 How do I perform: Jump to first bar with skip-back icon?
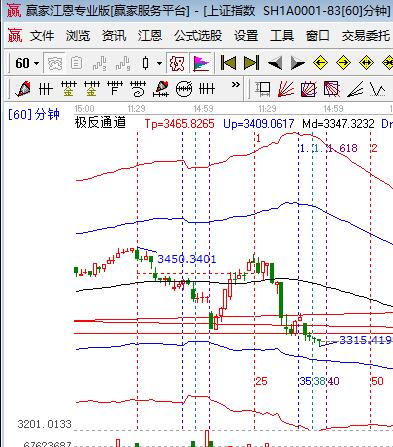point(228,63)
